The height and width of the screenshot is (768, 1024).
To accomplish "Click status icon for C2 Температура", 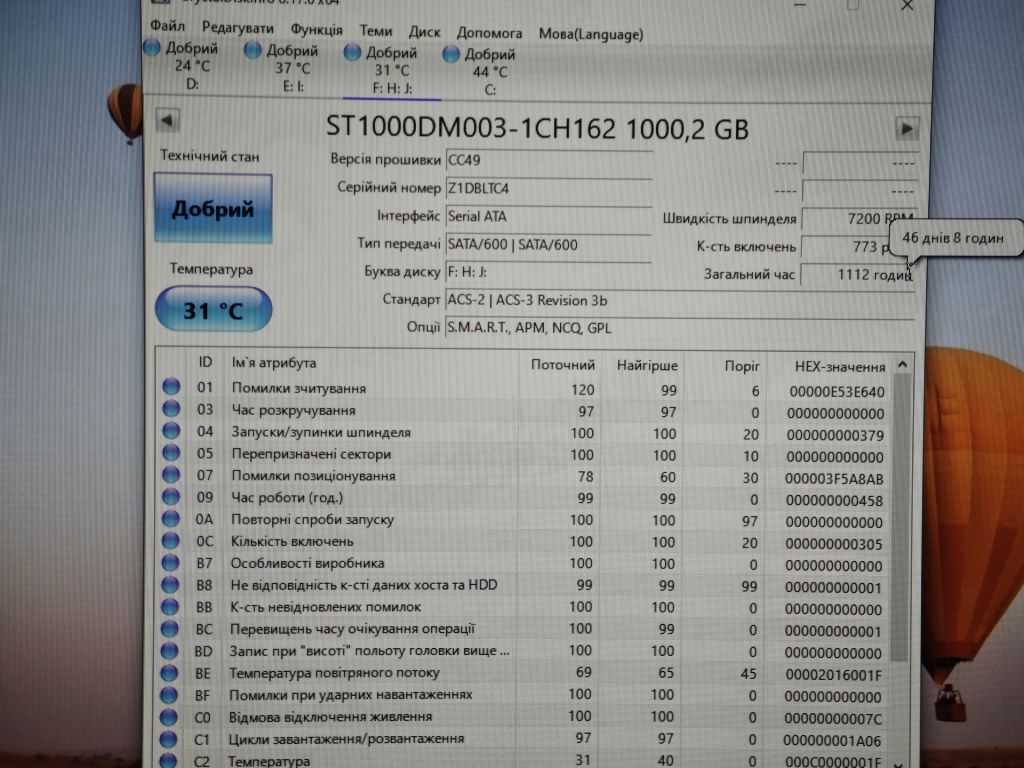I will click(x=168, y=760).
